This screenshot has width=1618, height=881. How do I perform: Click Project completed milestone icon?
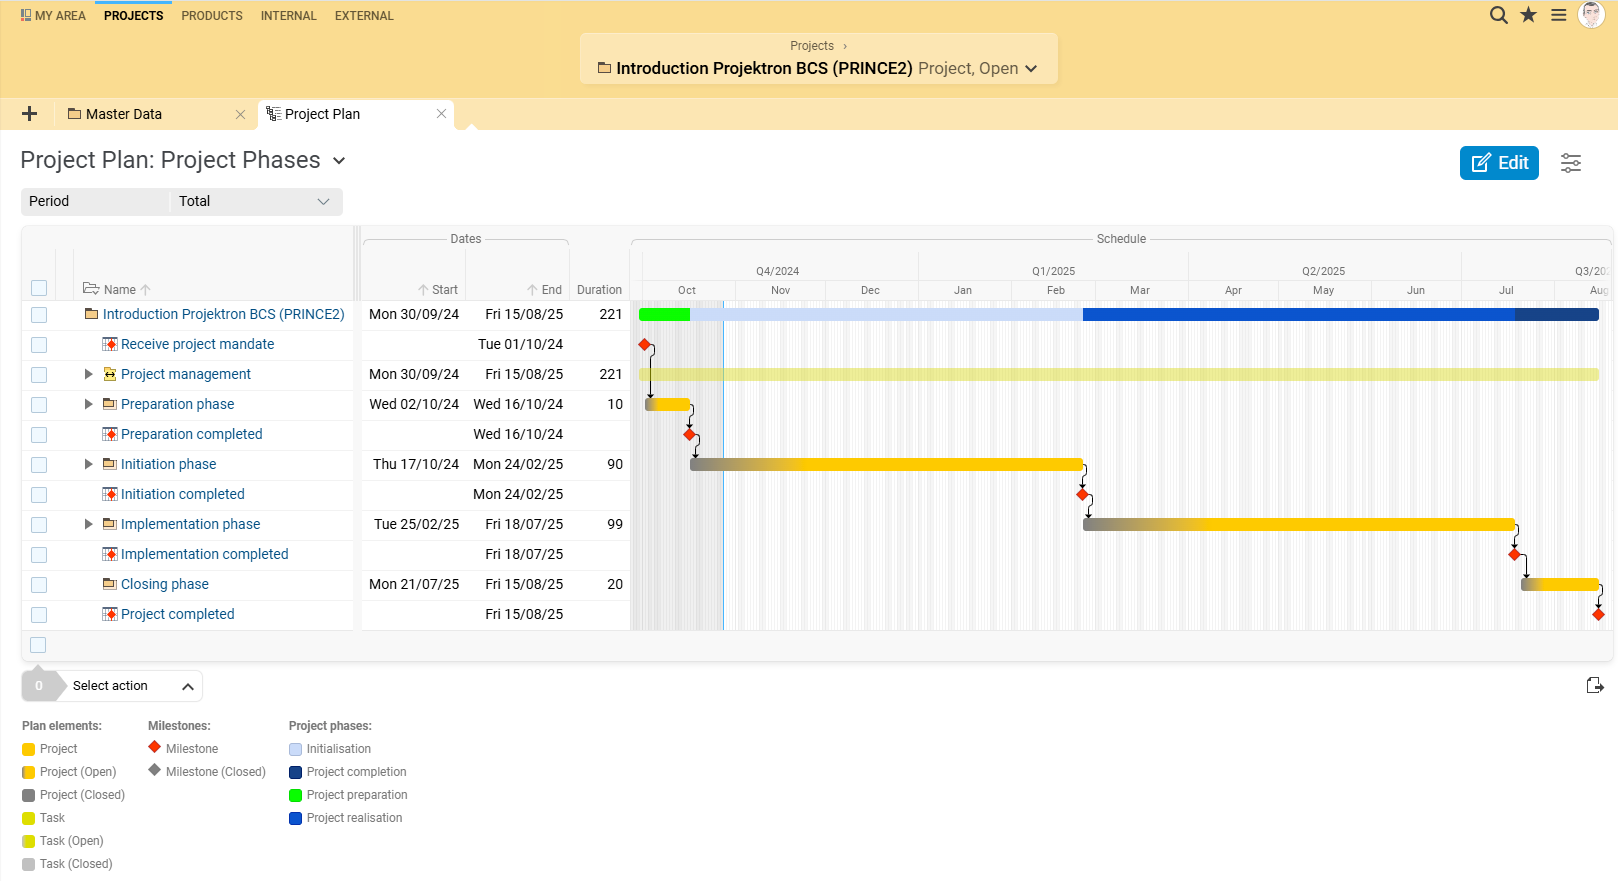(110, 614)
